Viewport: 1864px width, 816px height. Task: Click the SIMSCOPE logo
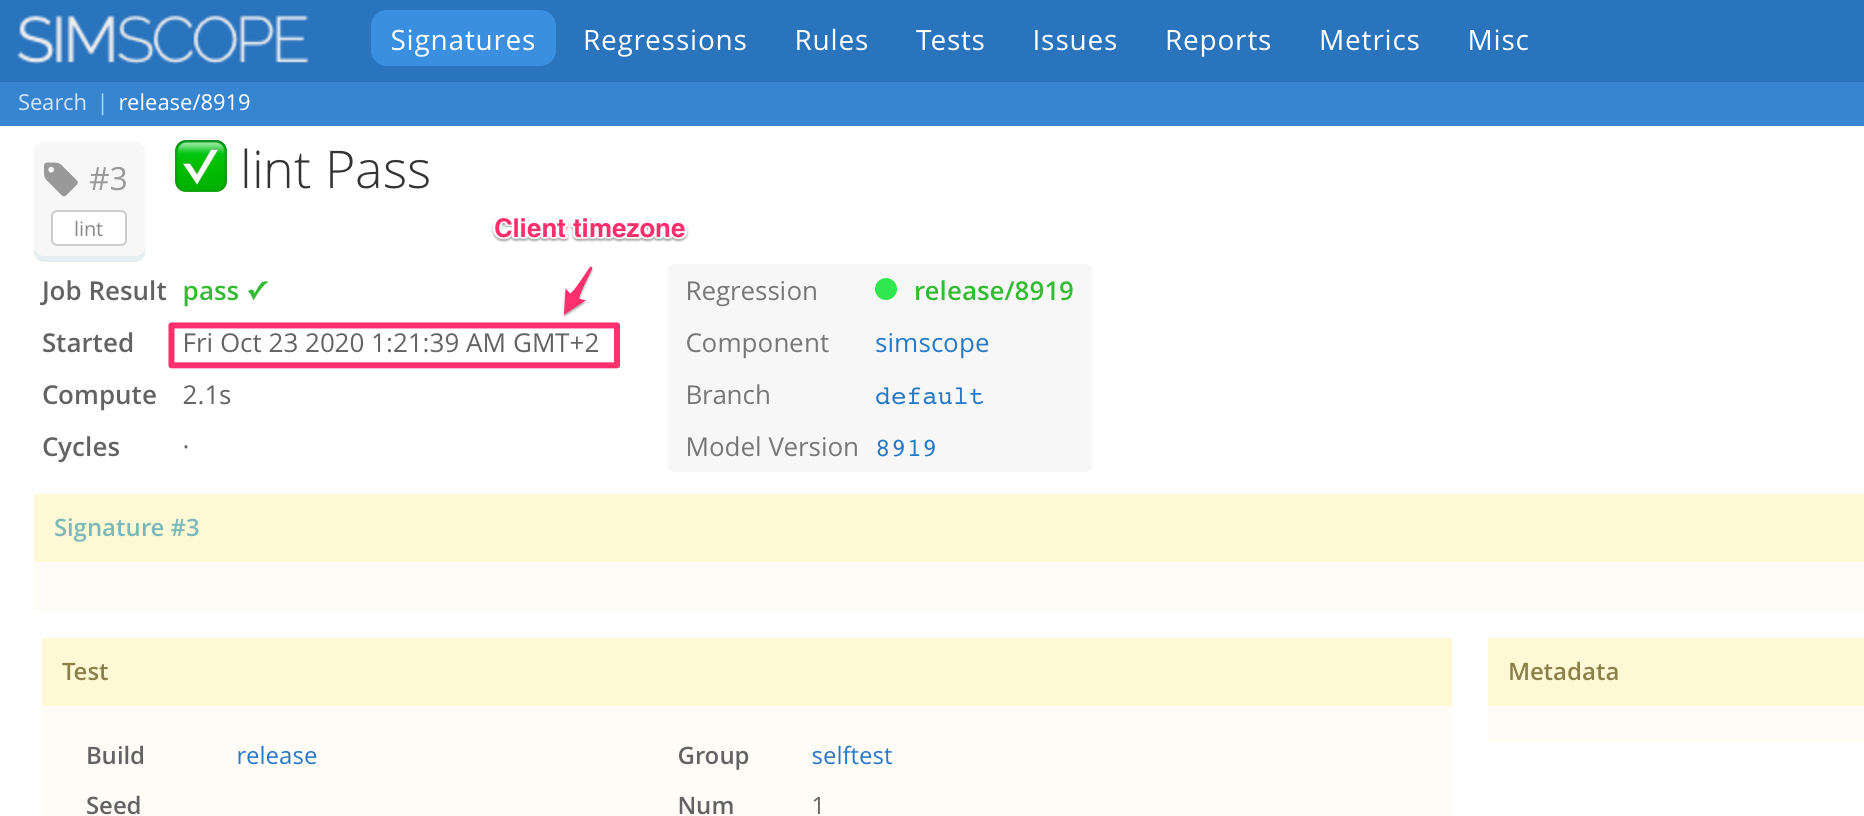pos(162,40)
